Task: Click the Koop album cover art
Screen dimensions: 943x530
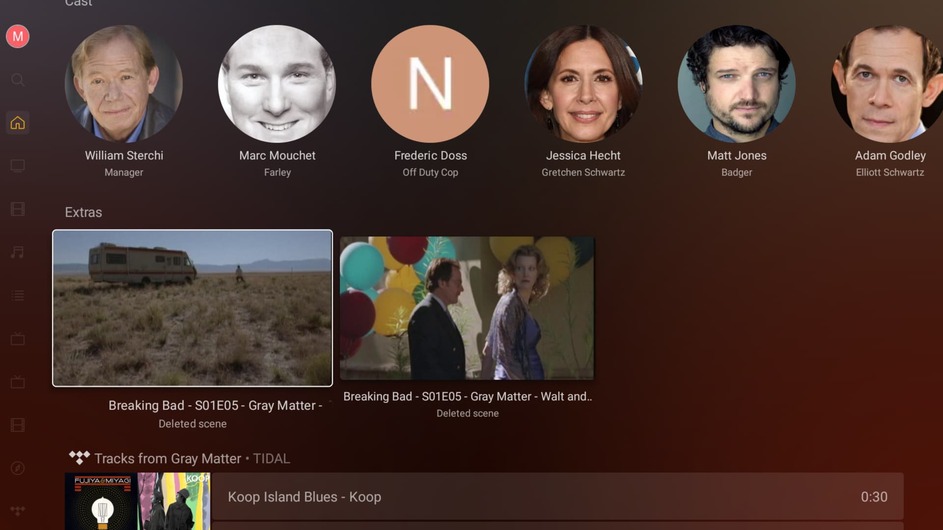Action: click(x=174, y=501)
